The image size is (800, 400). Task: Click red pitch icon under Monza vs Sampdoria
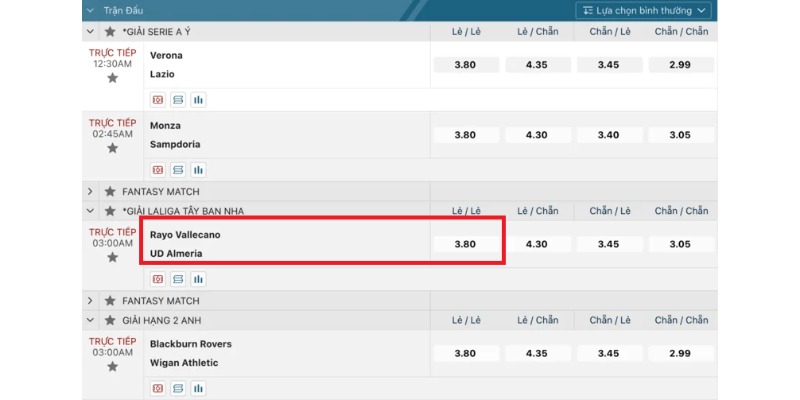pyautogui.click(x=157, y=169)
